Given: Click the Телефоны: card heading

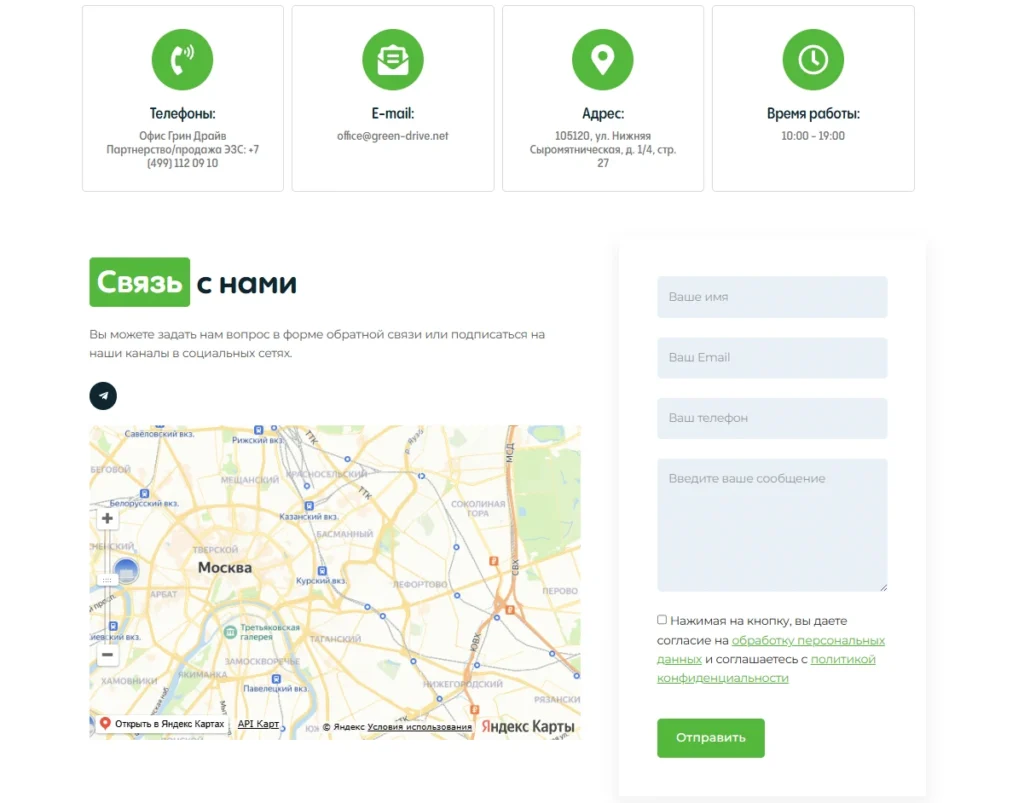Looking at the screenshot, I should (x=182, y=114).
